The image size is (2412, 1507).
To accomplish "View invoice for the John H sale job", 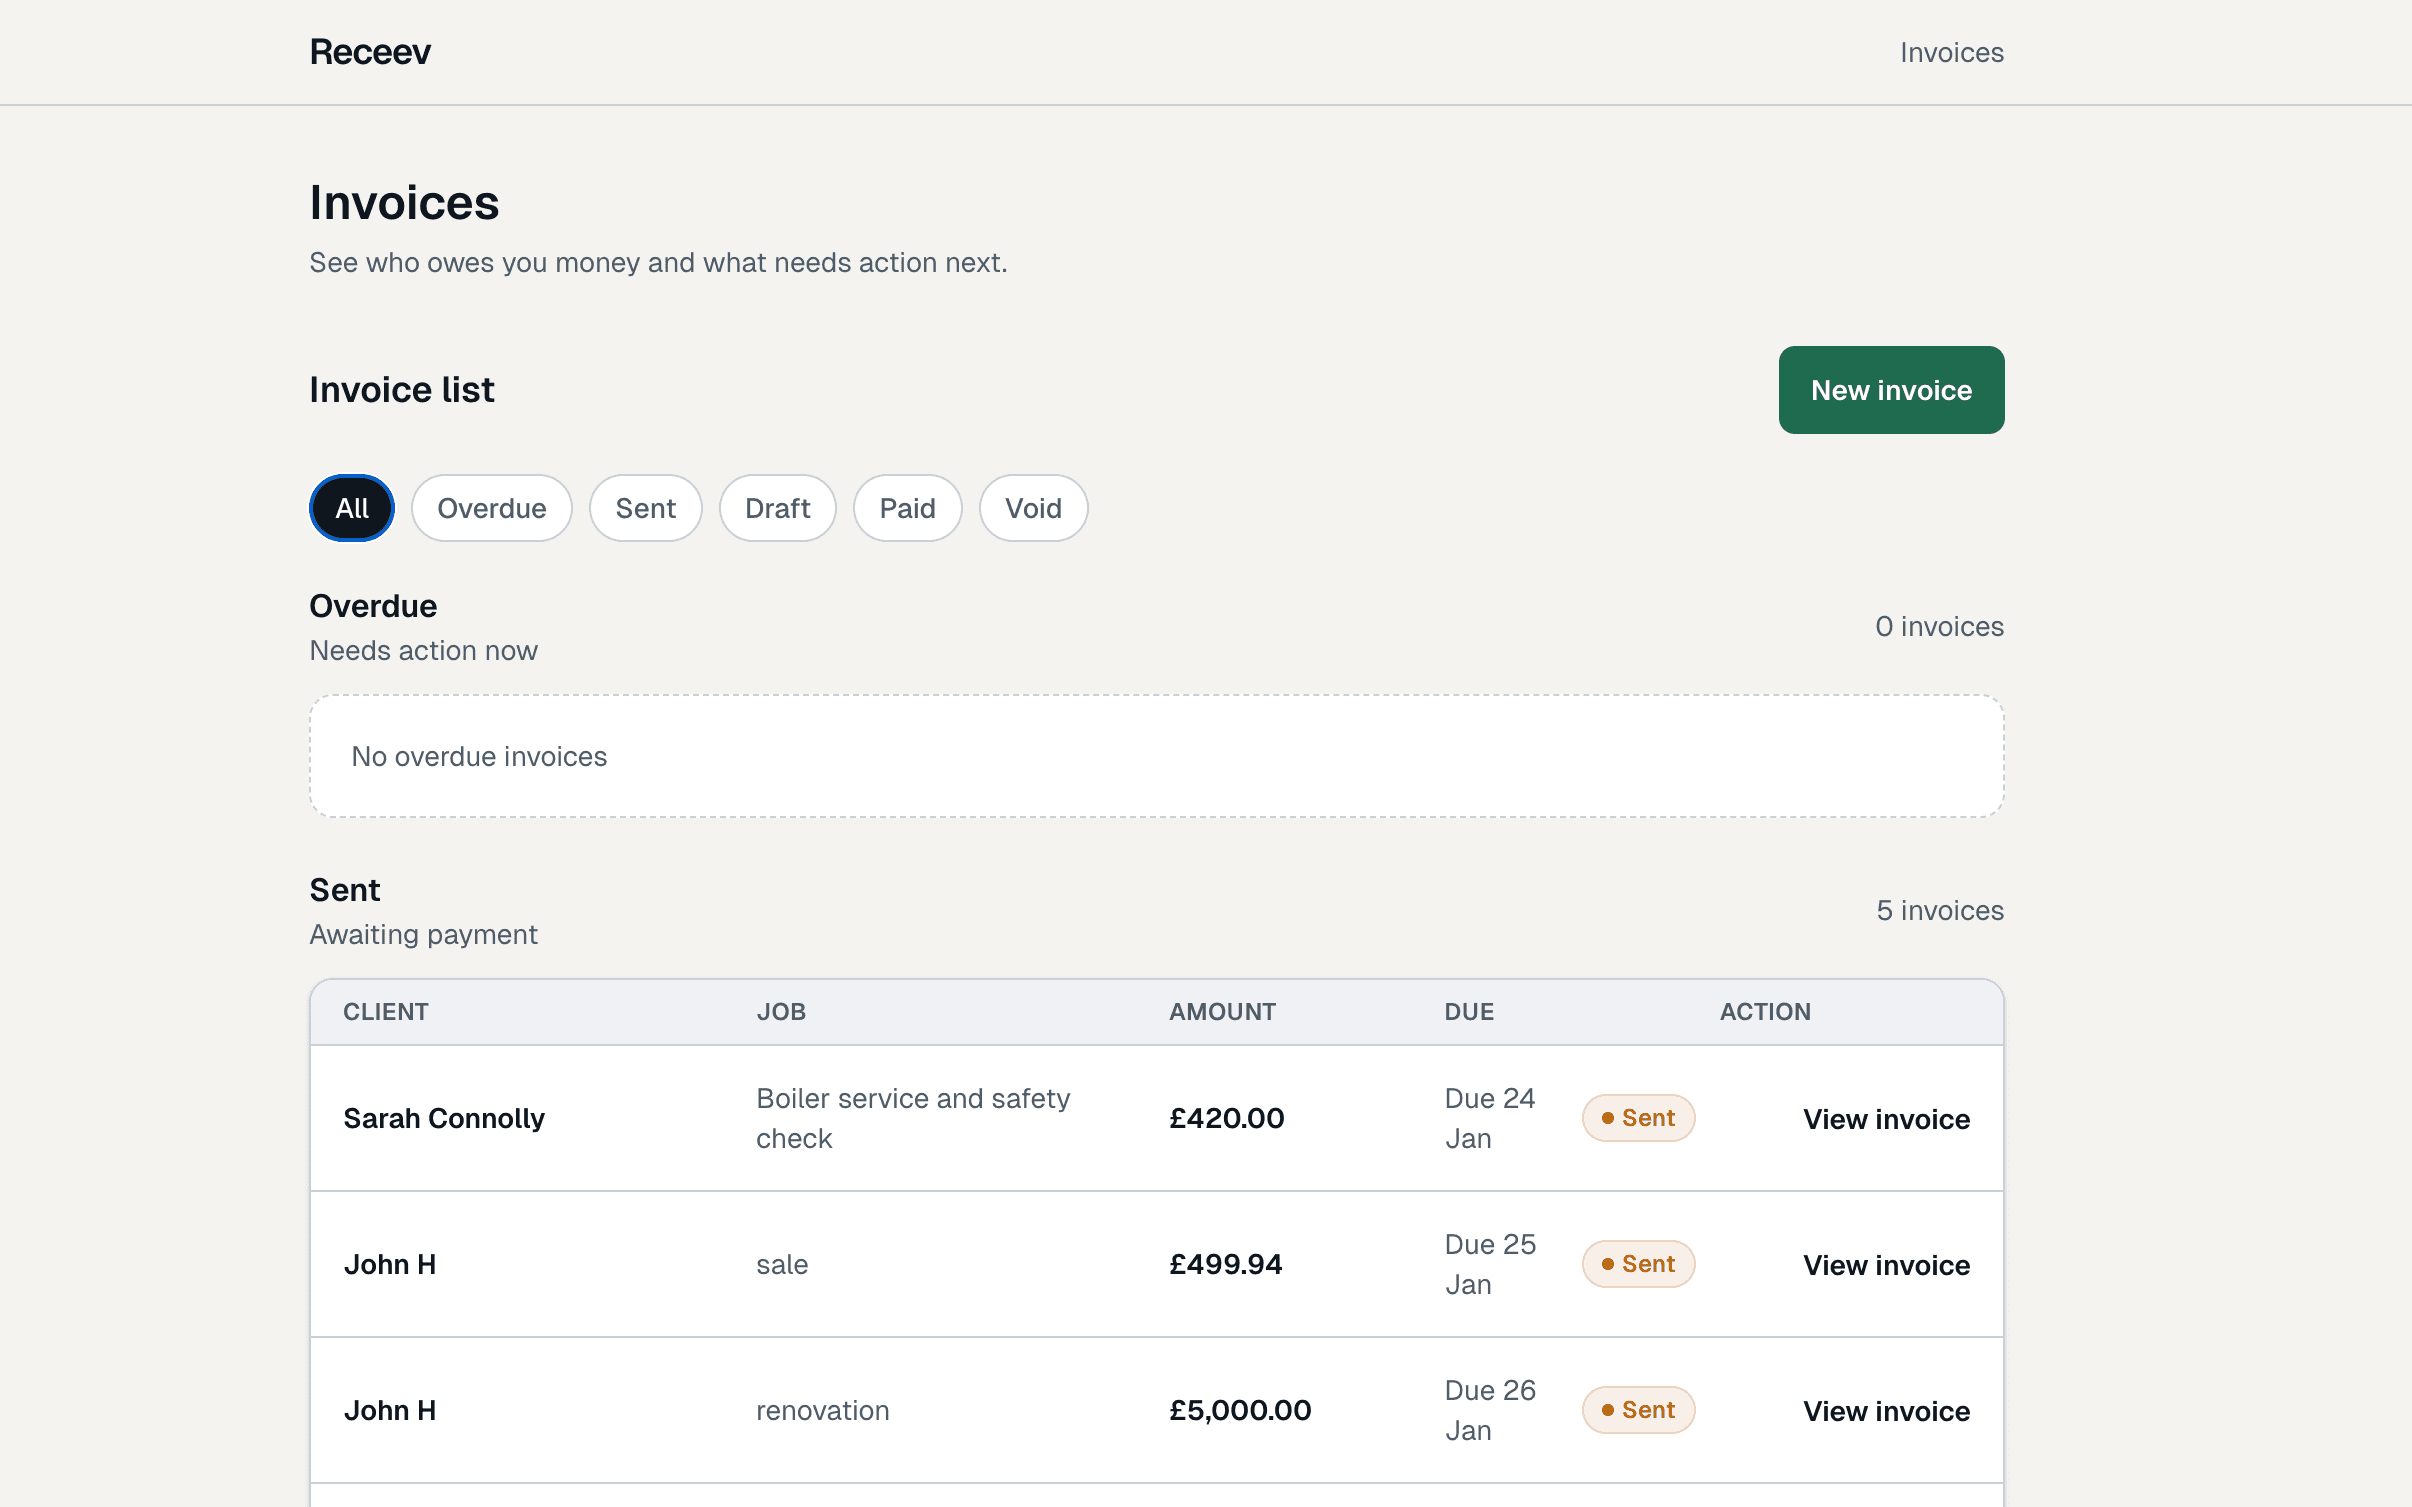I will click(x=1886, y=1263).
